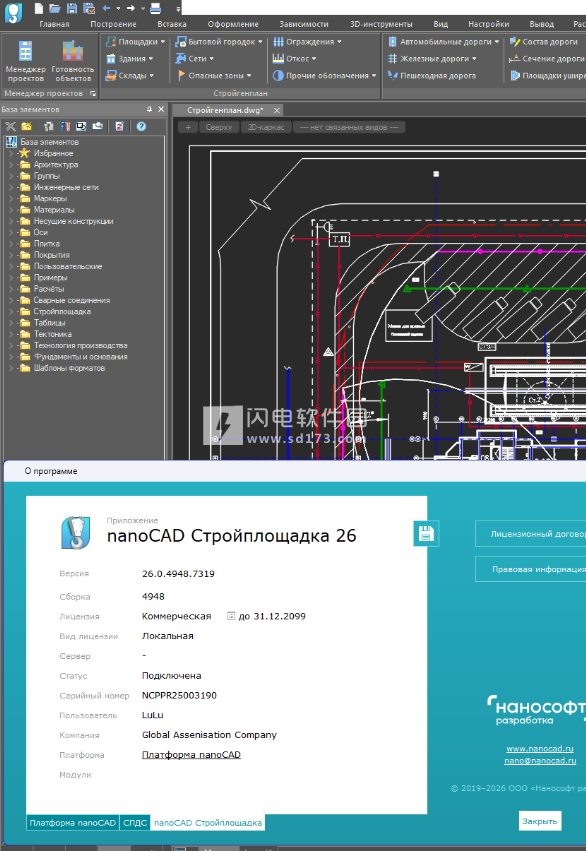Click the blue monitor icon in База элементов toolbar
The image size is (586, 851).
point(81,126)
